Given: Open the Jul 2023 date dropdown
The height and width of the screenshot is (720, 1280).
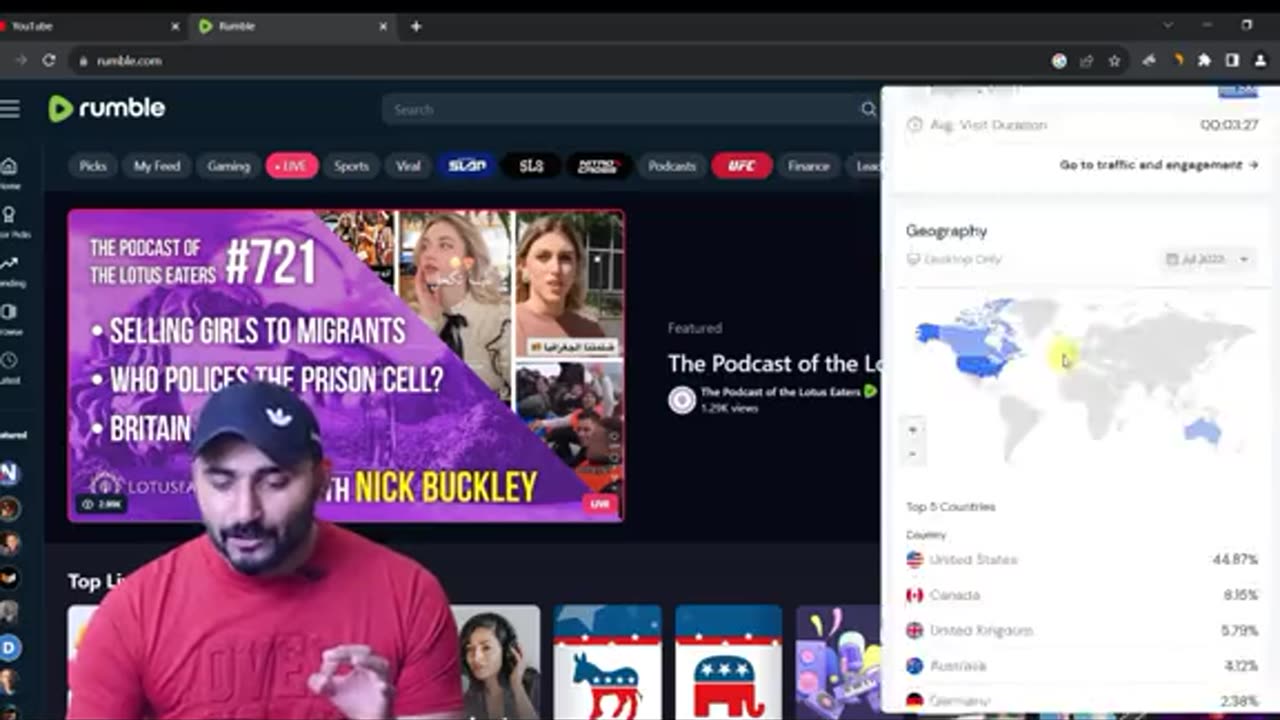Looking at the screenshot, I should click(x=1208, y=259).
